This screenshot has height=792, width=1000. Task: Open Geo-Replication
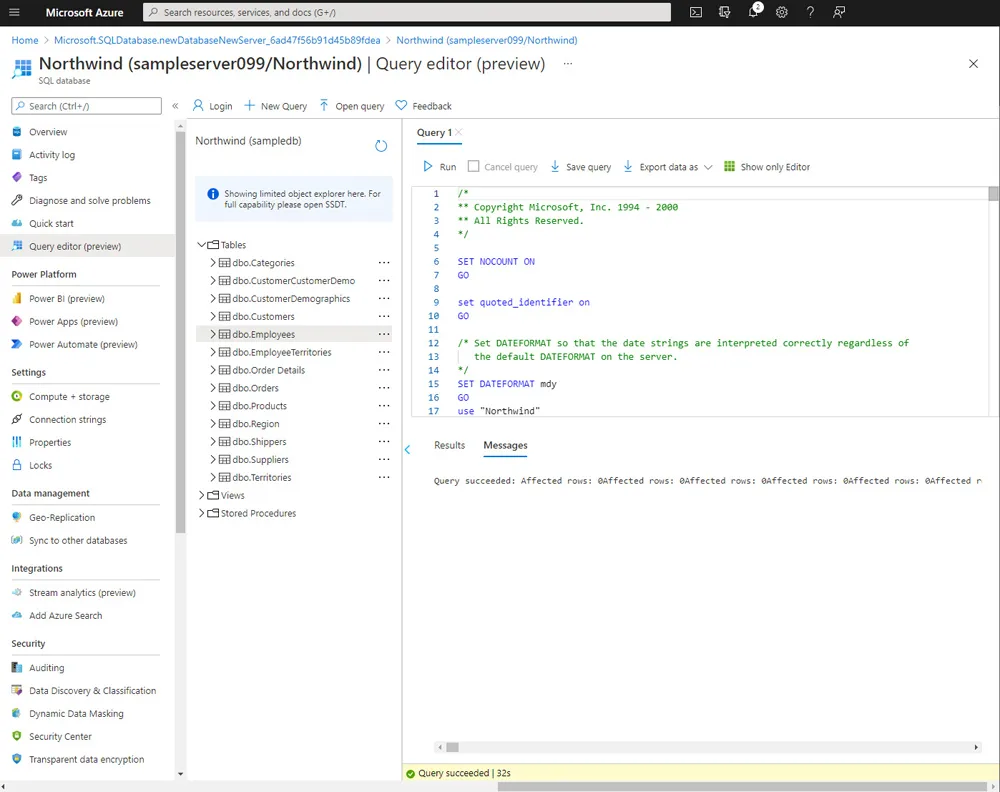pyautogui.click(x=62, y=518)
